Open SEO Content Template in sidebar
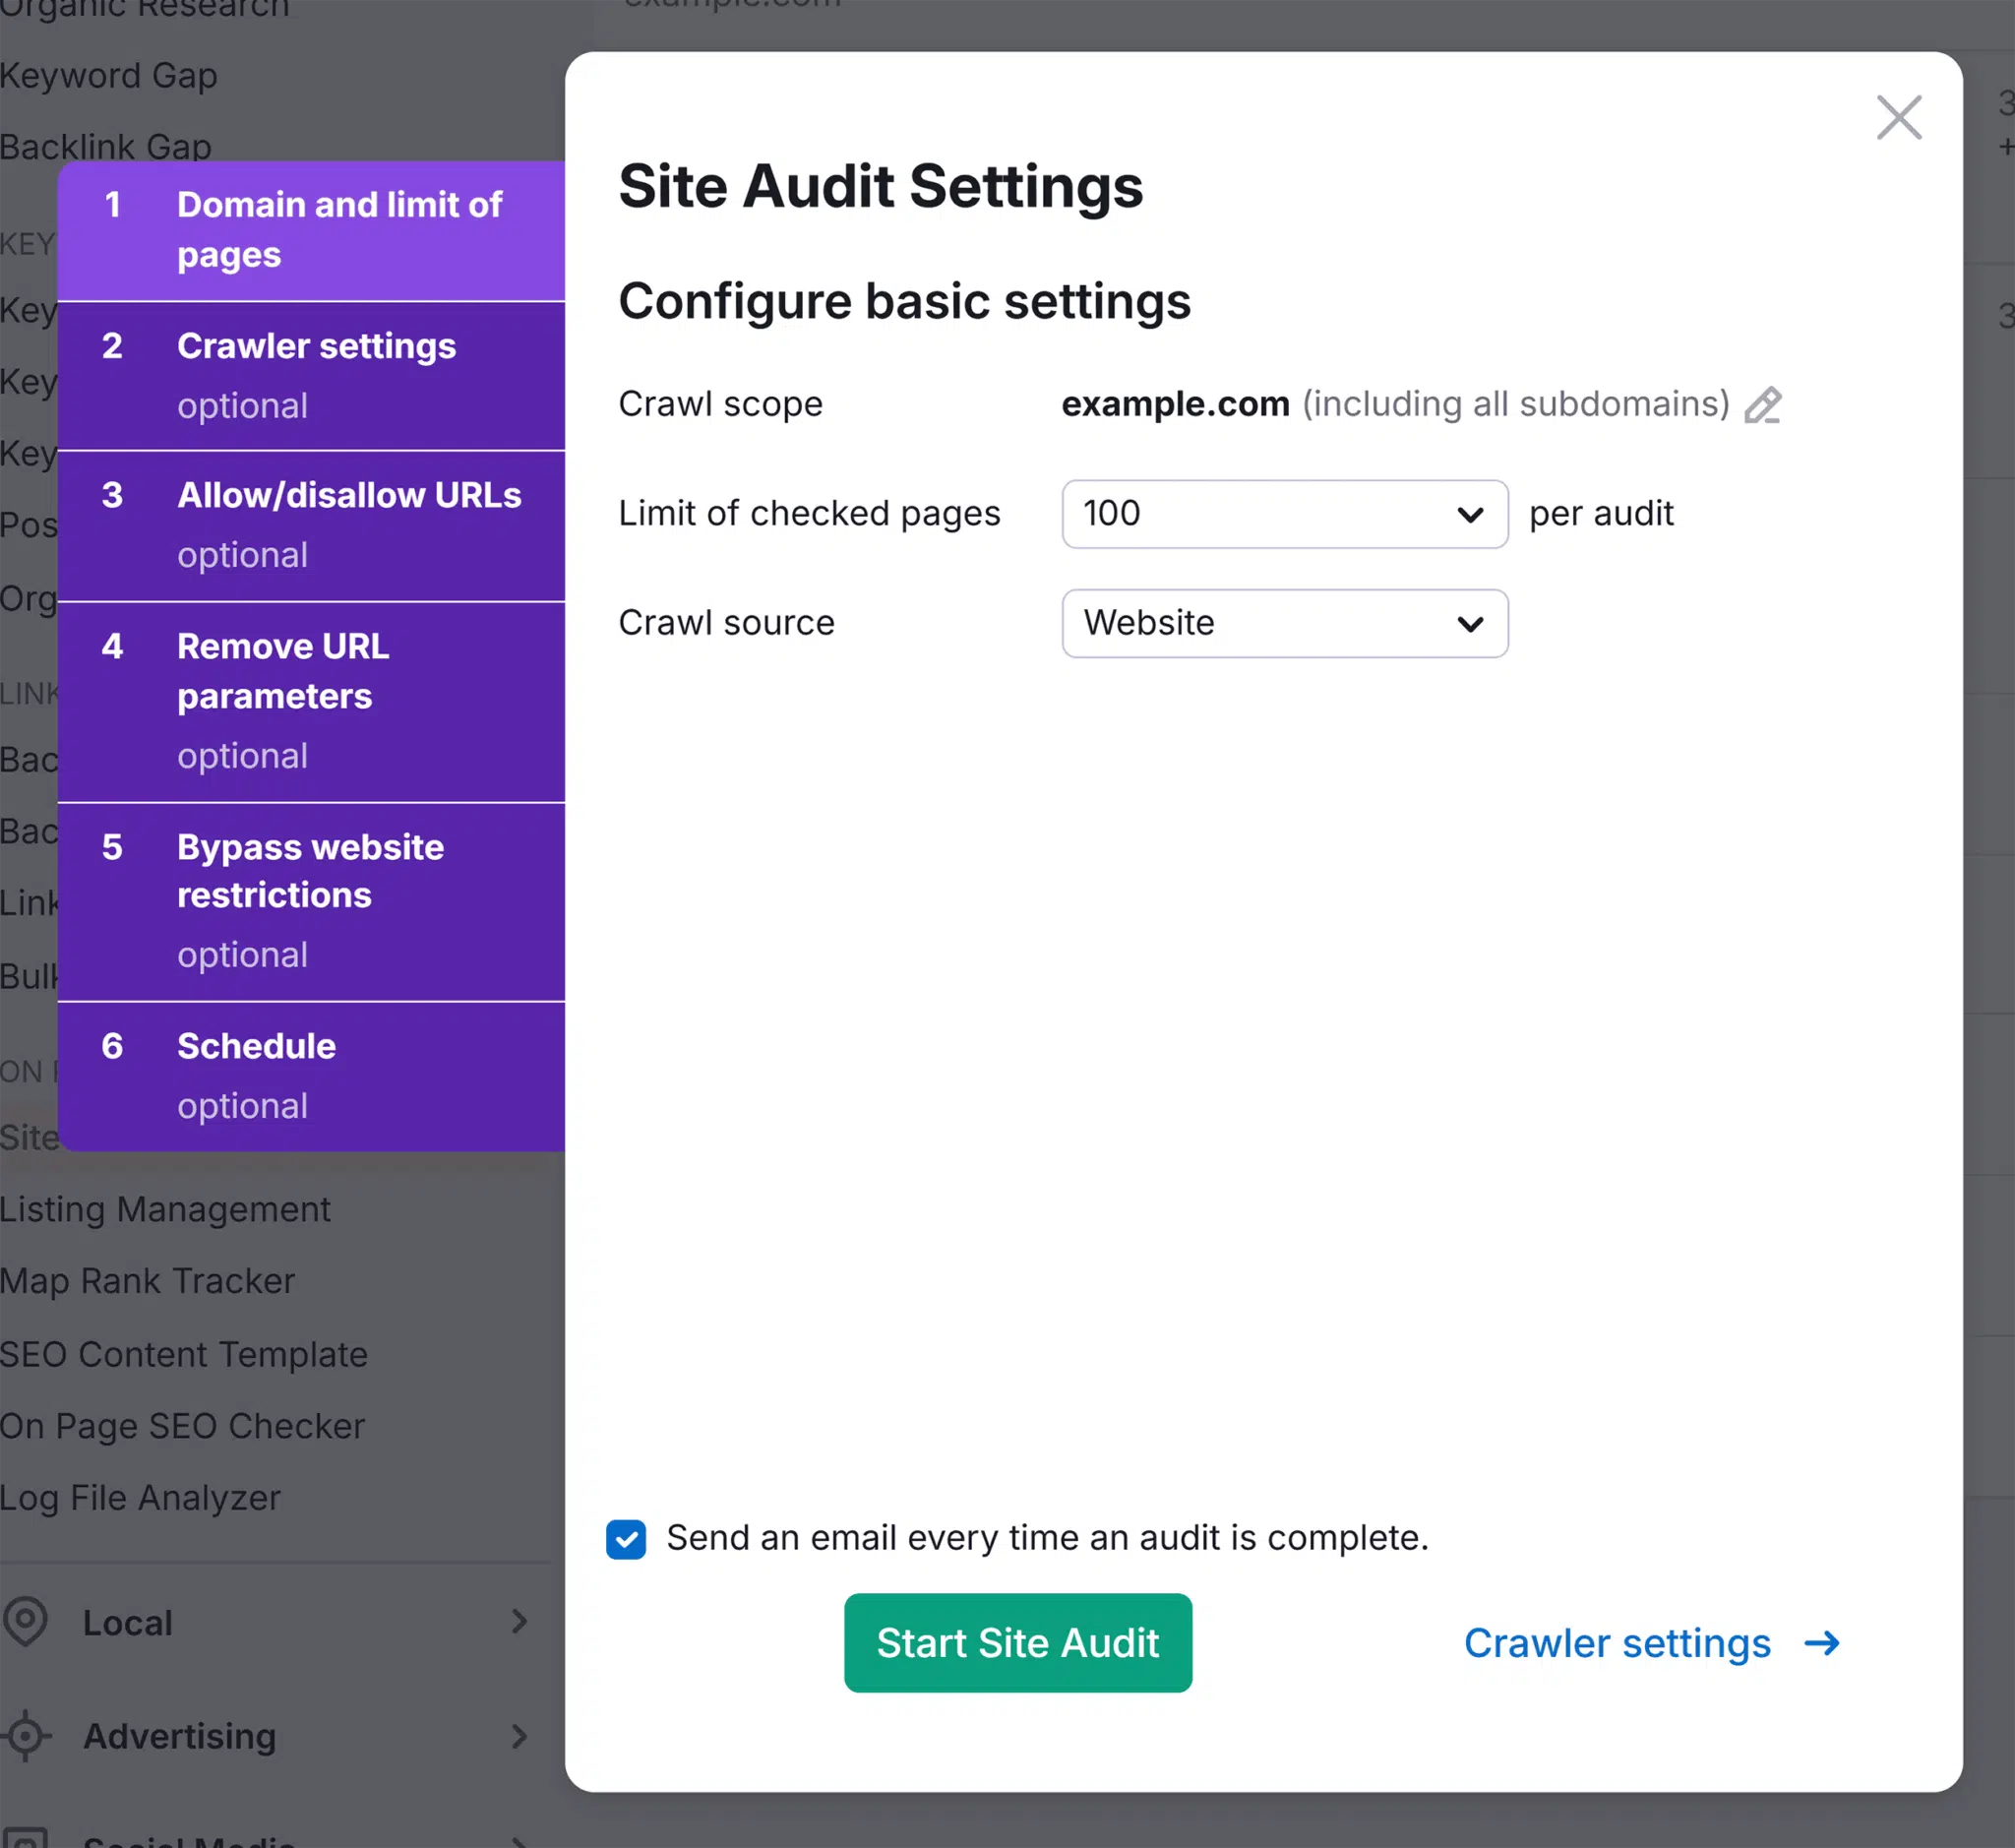Screen dimensions: 2015x1848 click(184, 1354)
